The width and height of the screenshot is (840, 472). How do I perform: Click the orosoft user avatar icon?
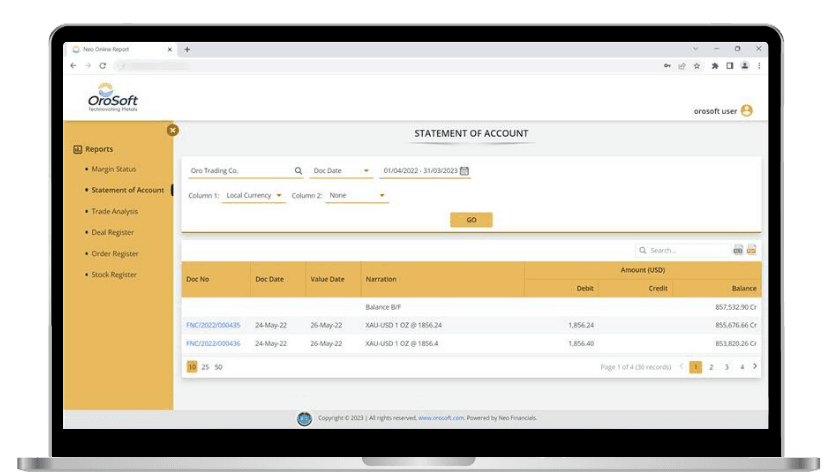tap(746, 111)
